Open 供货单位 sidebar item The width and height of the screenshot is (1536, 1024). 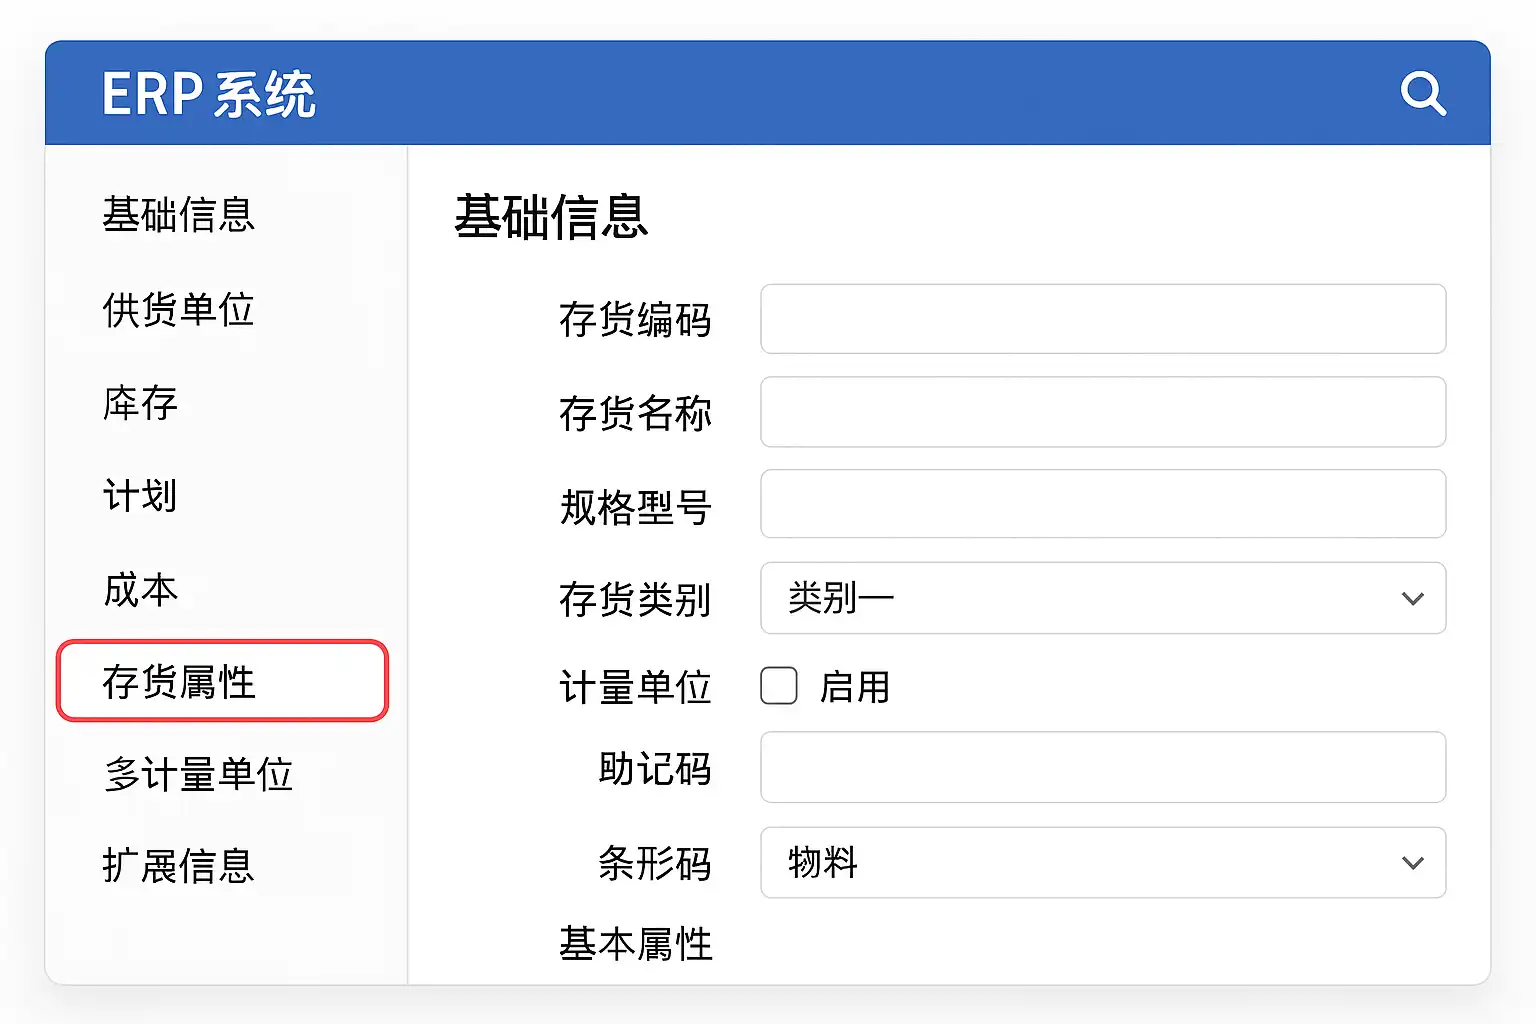pos(179,310)
